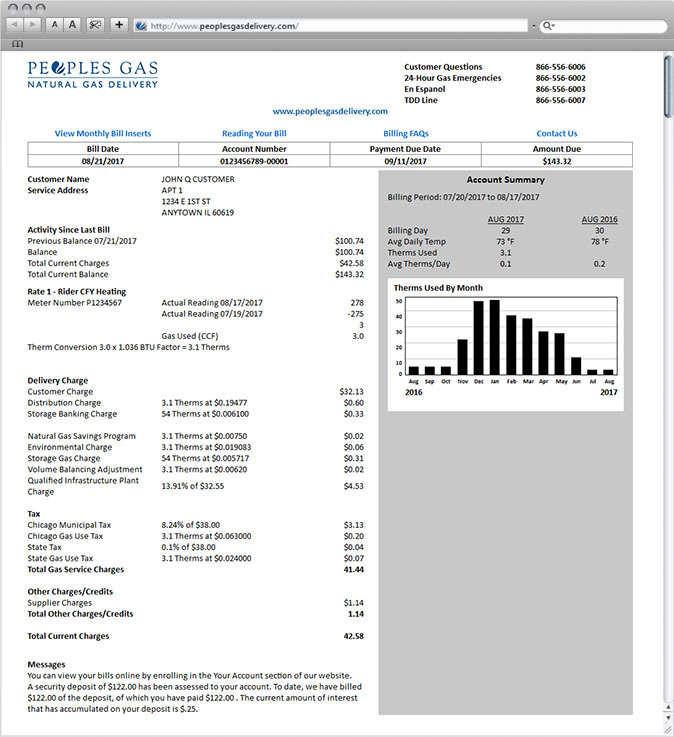Click the site favicon in the address bar
This screenshot has height=737, width=674.
pos(141,26)
